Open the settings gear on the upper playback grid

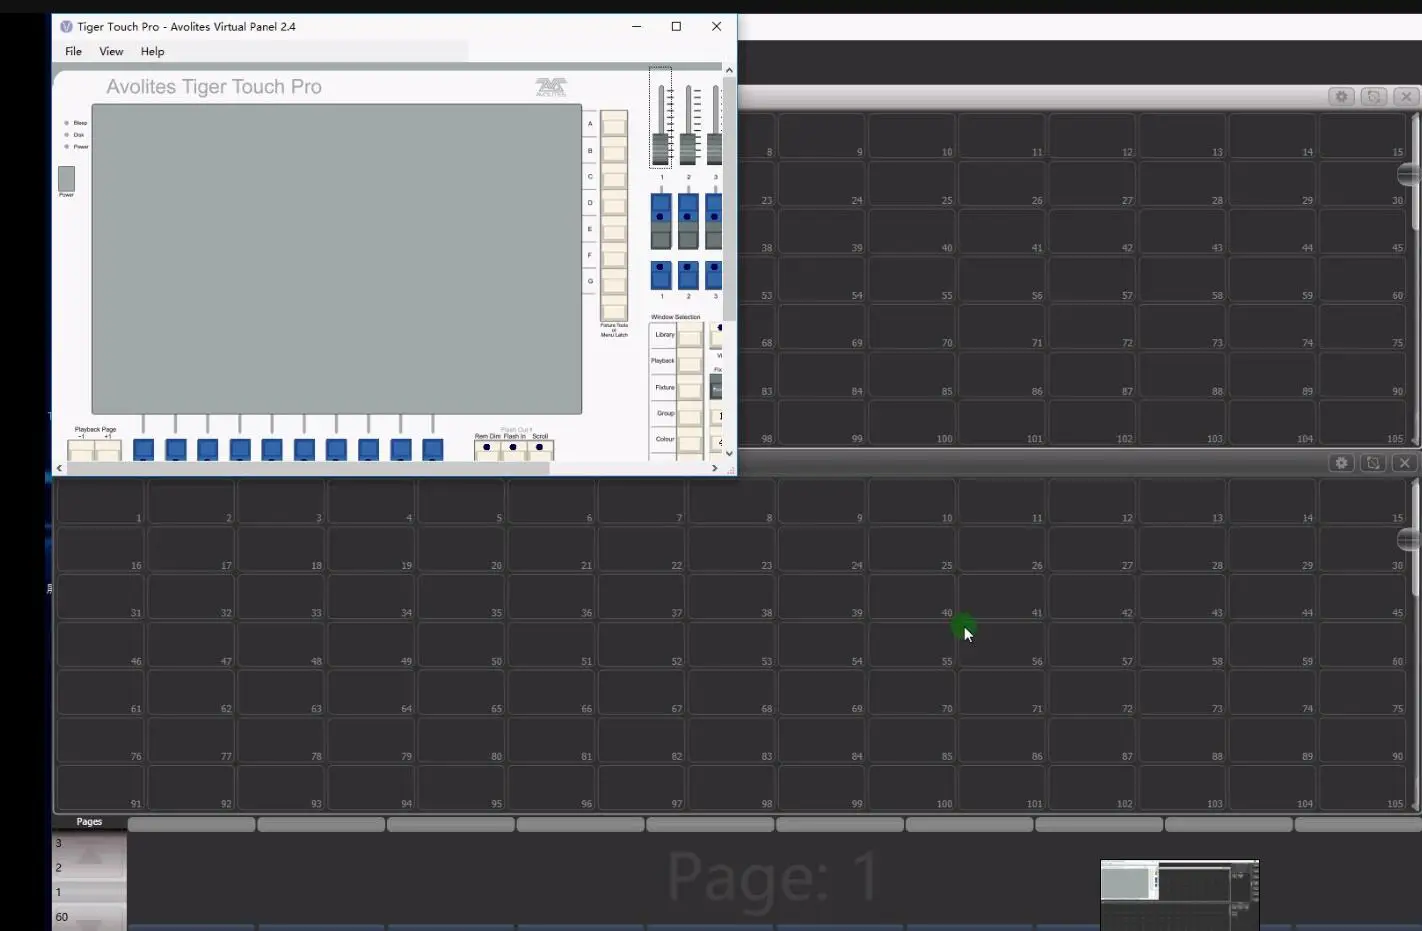click(1341, 96)
